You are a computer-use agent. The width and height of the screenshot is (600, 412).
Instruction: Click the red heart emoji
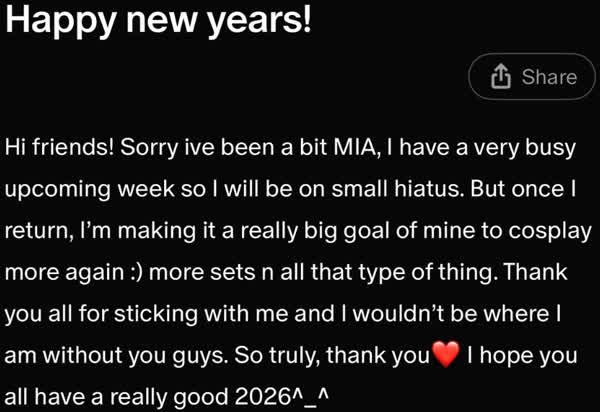(446, 355)
